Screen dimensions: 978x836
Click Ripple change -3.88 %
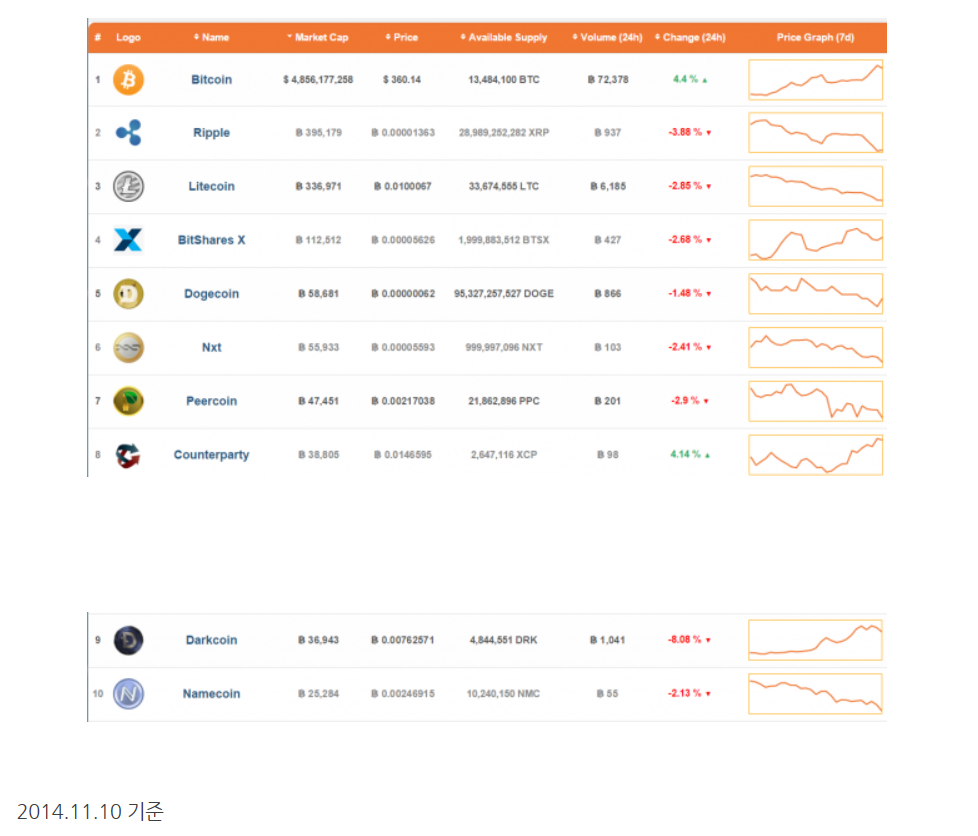(690, 132)
